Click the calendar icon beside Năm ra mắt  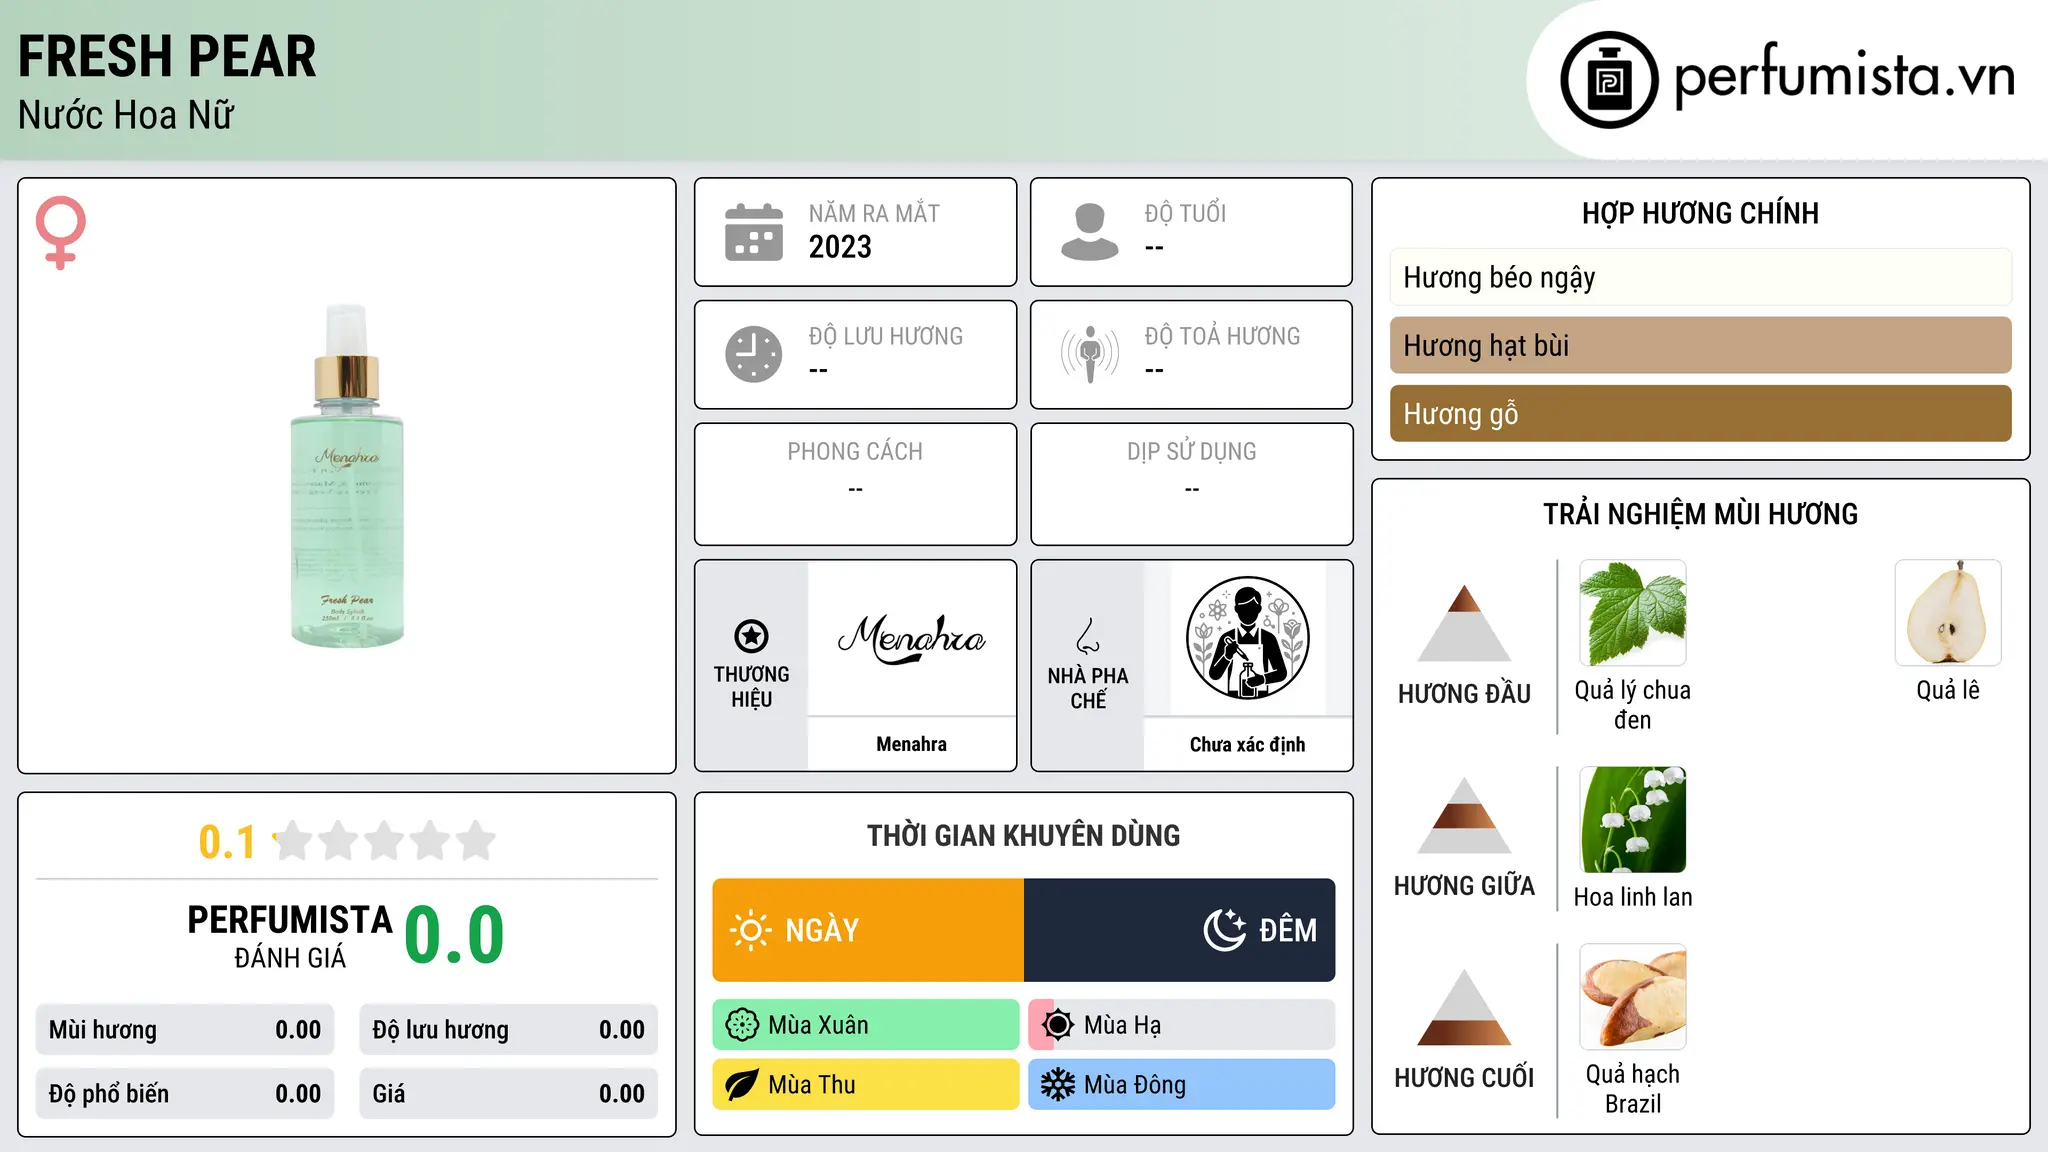click(x=754, y=232)
